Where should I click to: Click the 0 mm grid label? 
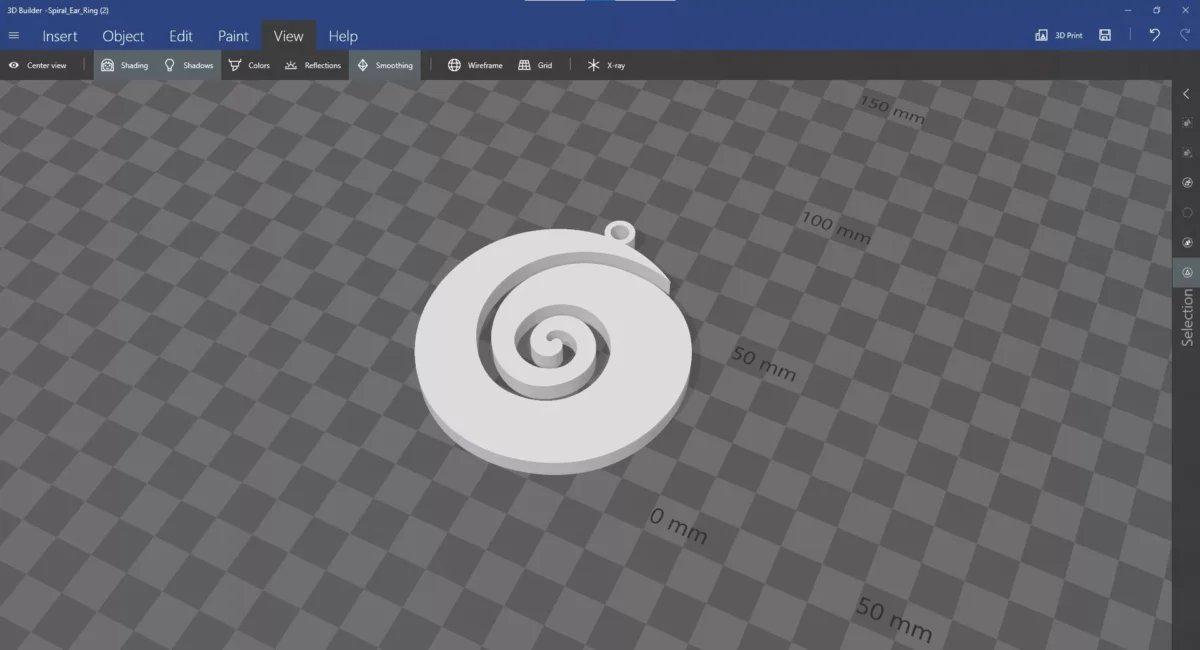[678, 525]
